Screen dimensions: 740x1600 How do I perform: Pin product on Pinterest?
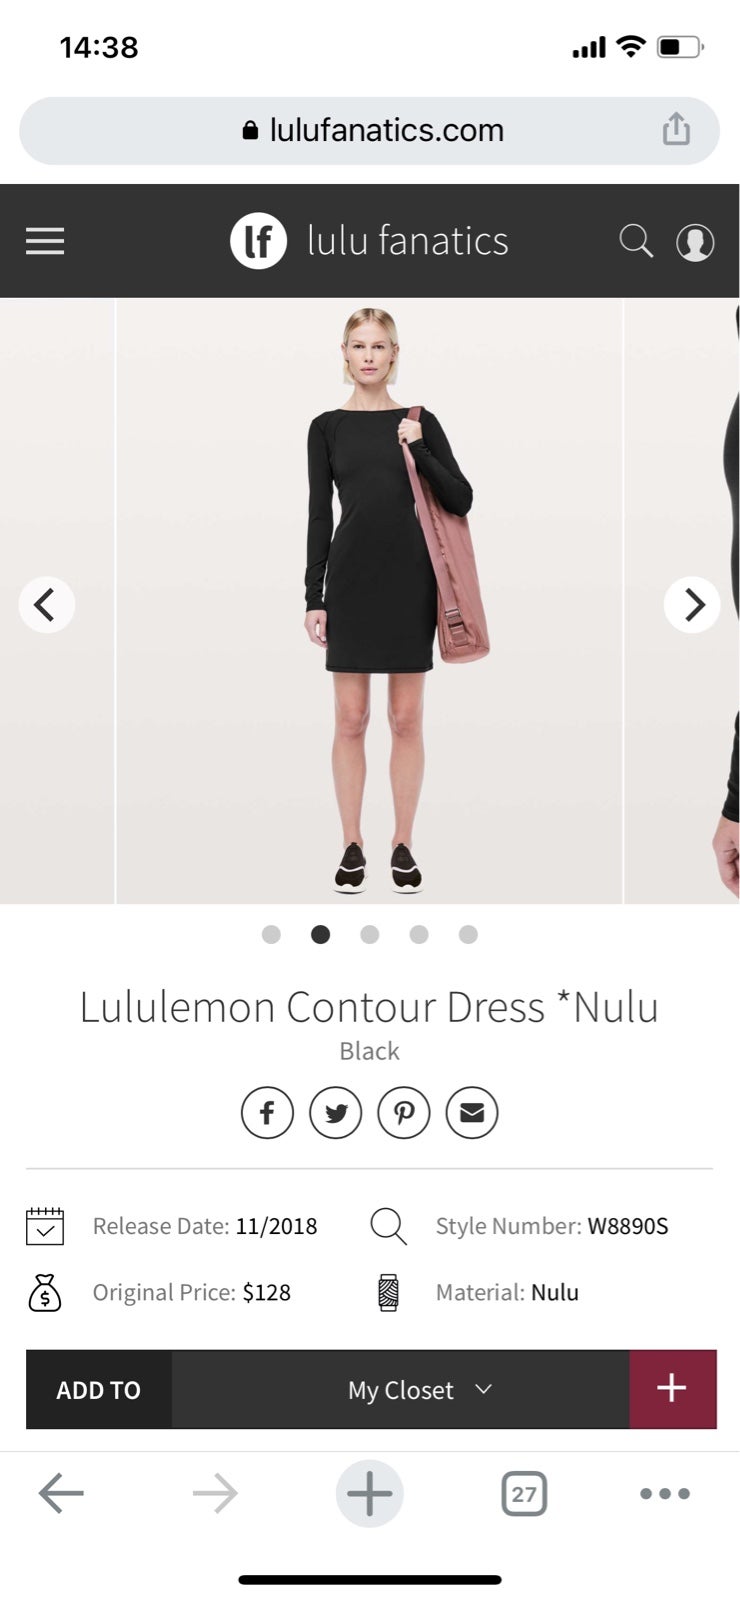(403, 1112)
